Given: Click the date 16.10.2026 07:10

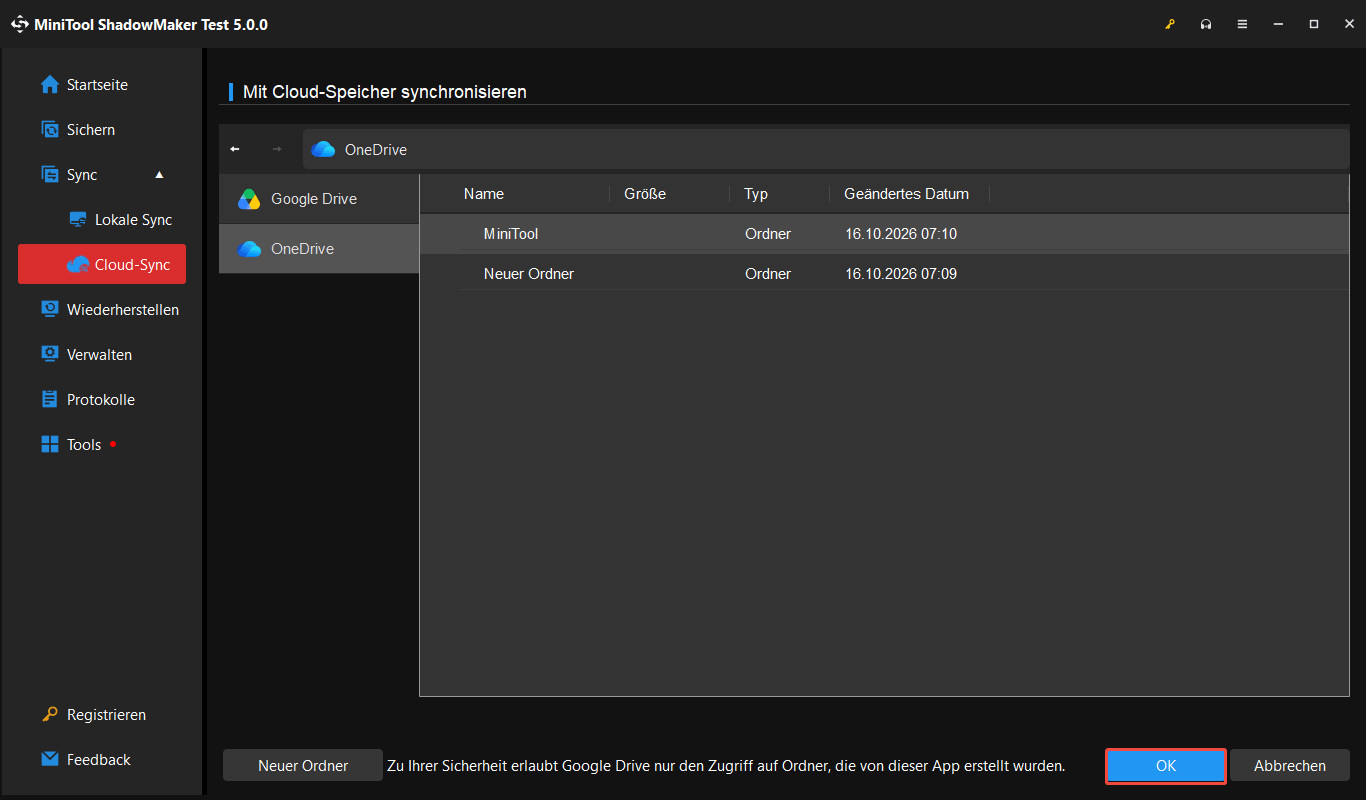Looking at the screenshot, I should tap(901, 234).
